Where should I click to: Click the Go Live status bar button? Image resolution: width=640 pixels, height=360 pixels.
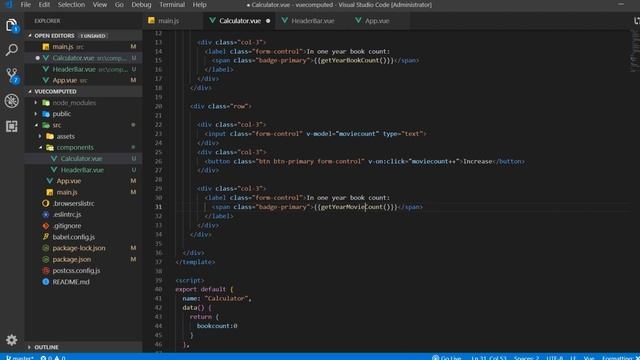[x=447, y=358]
